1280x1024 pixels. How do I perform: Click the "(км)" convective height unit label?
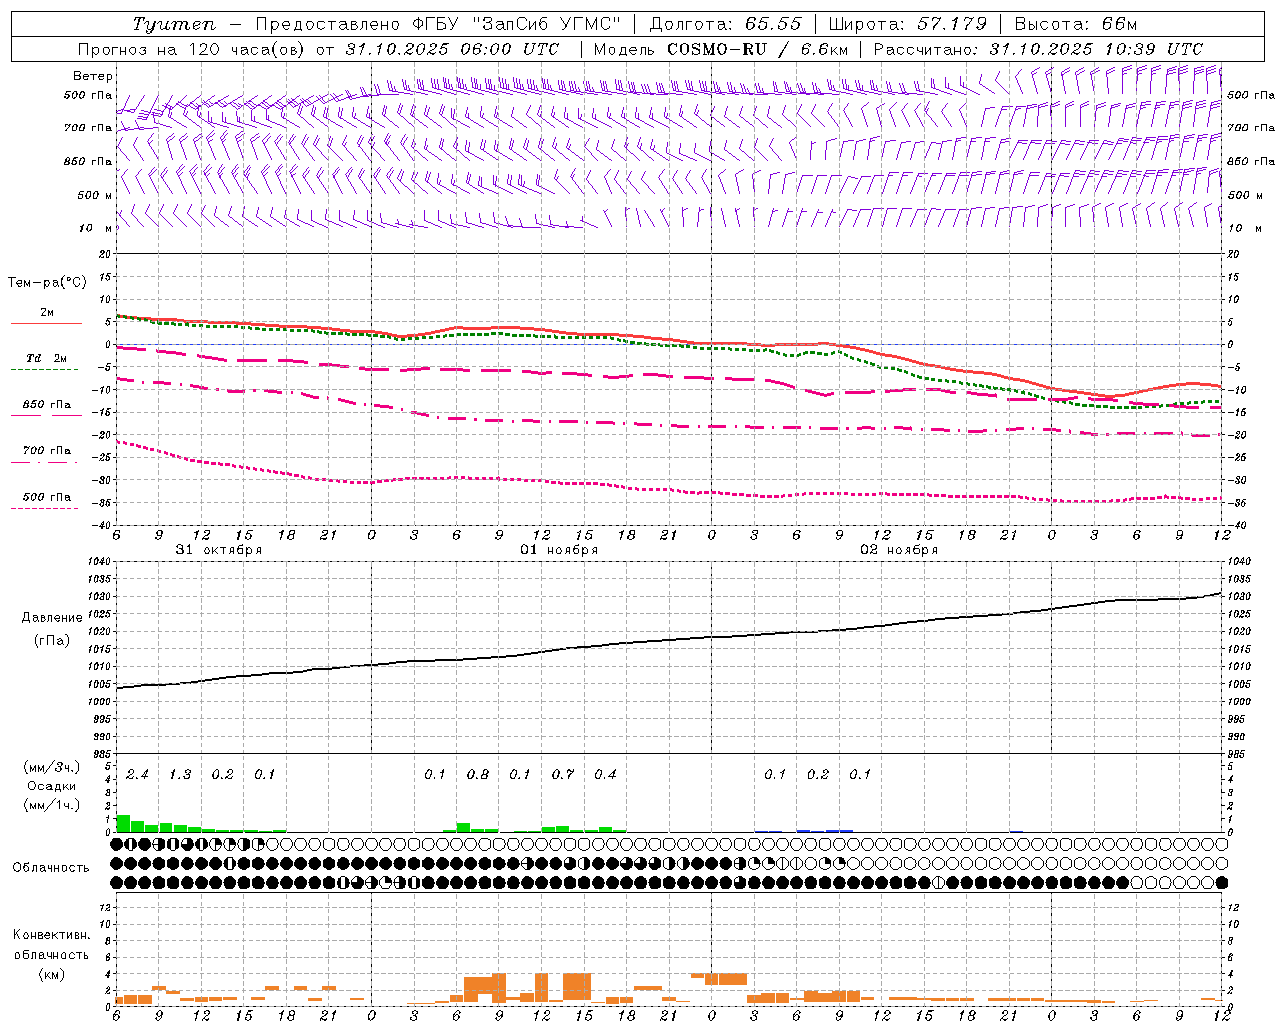pyautogui.click(x=51, y=974)
